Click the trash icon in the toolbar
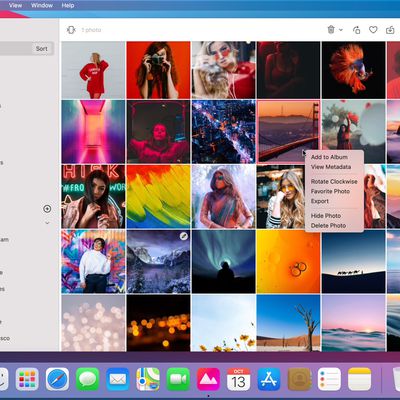Screen dimensions: 400x400 point(331,30)
